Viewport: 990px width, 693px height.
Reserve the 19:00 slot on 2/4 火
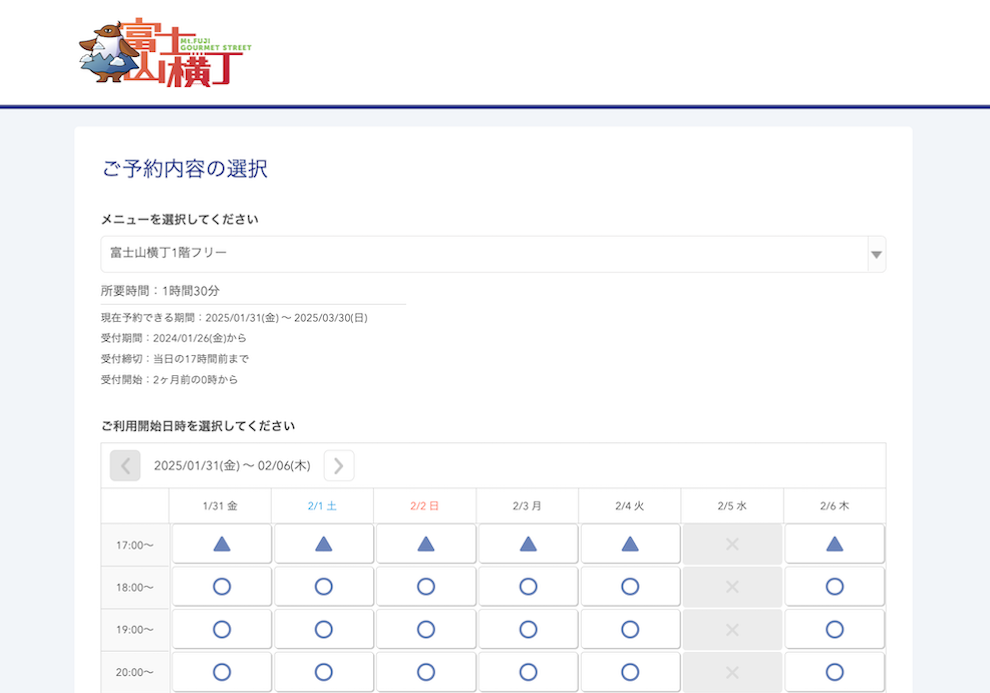pyautogui.click(x=630, y=629)
